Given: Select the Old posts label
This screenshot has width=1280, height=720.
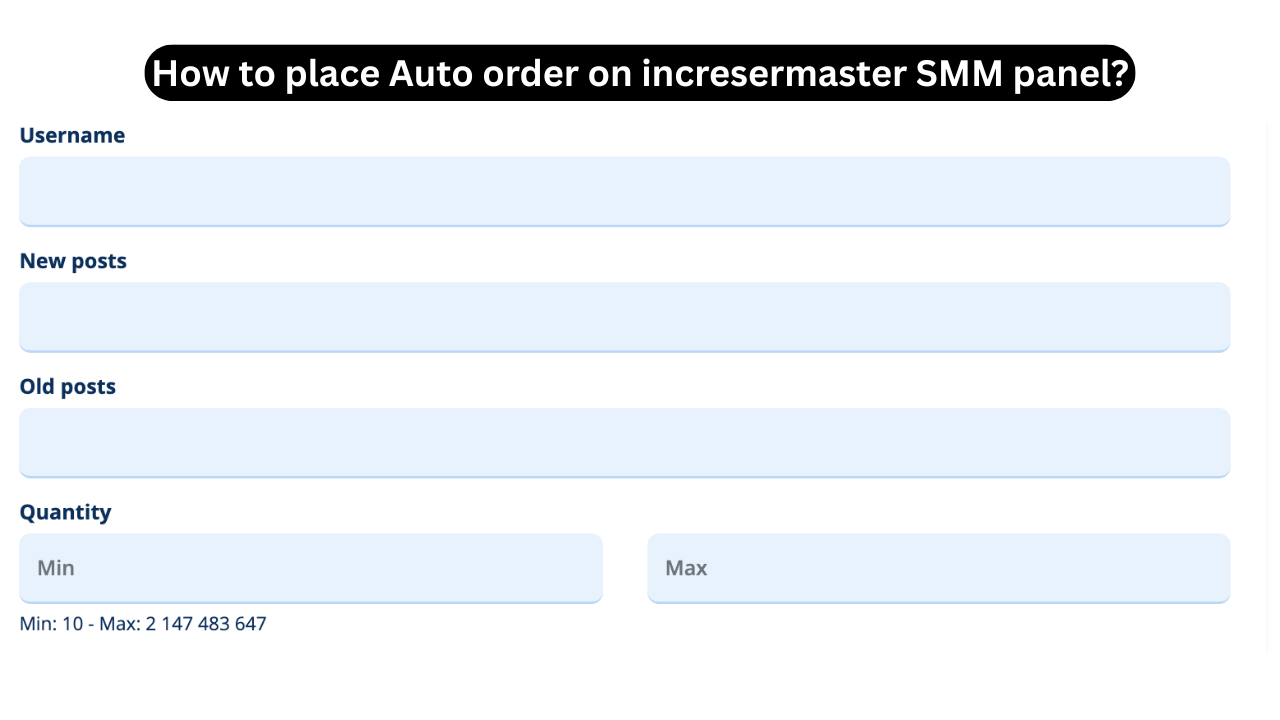Looking at the screenshot, I should pos(67,386).
